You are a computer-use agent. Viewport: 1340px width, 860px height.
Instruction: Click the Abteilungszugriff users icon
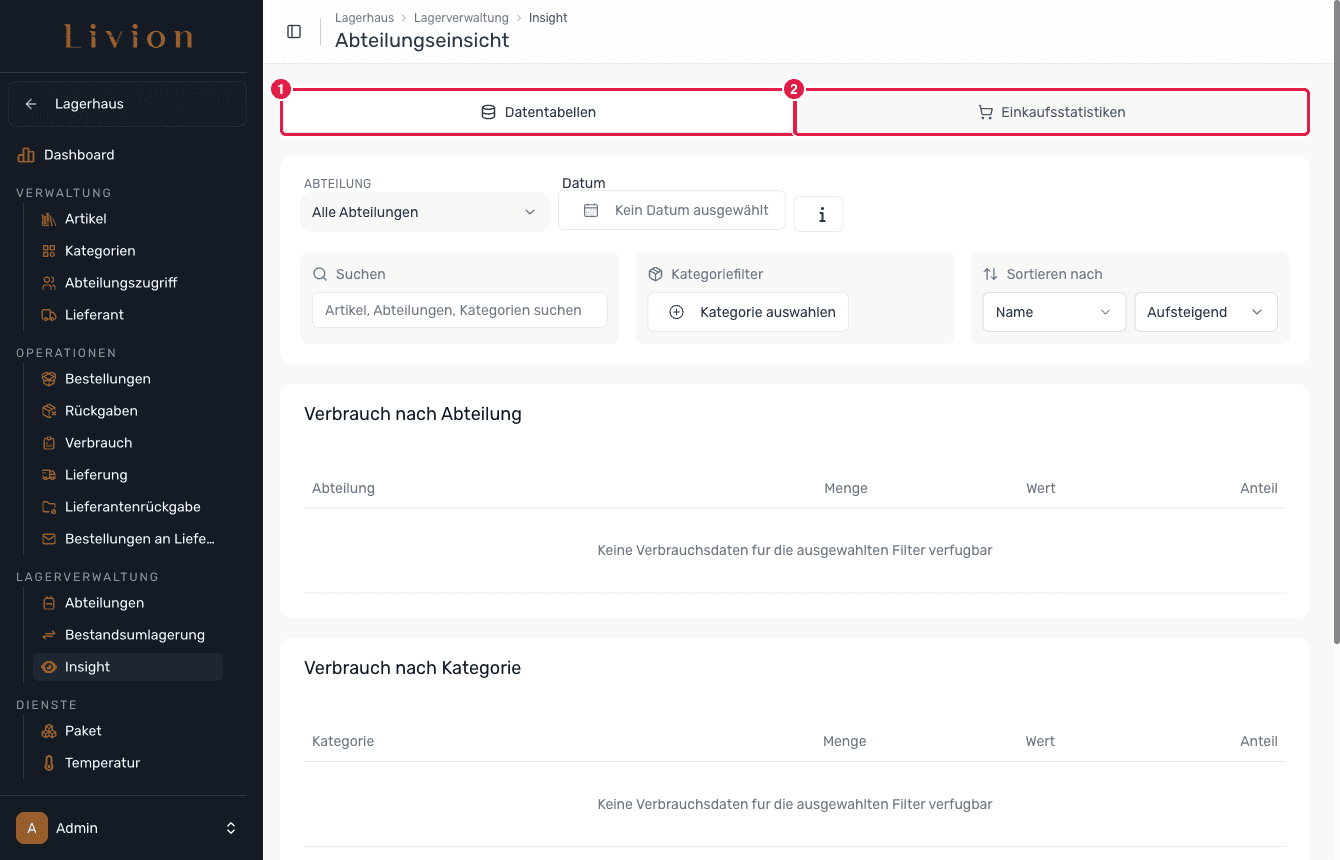pyautogui.click(x=49, y=283)
